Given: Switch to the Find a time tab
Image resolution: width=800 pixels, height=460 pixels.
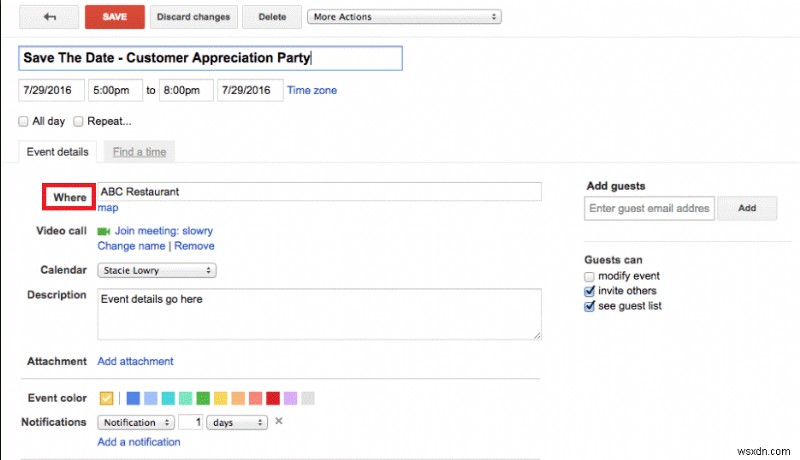Looking at the screenshot, I should coord(140,152).
